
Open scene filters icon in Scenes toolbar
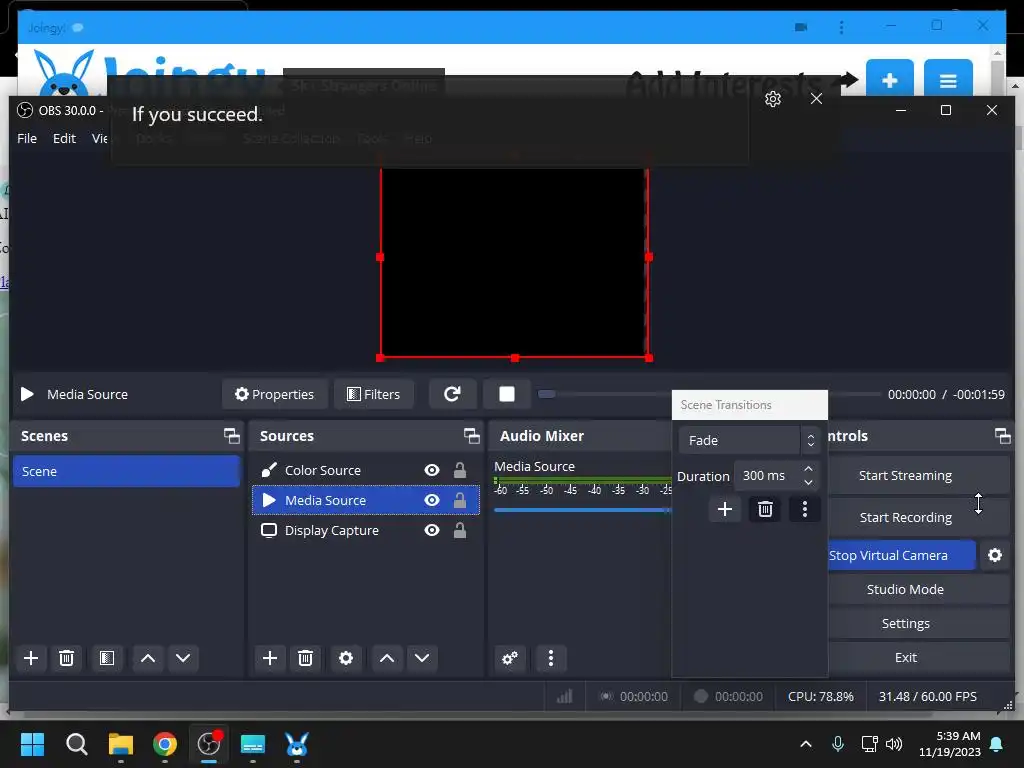click(x=106, y=658)
